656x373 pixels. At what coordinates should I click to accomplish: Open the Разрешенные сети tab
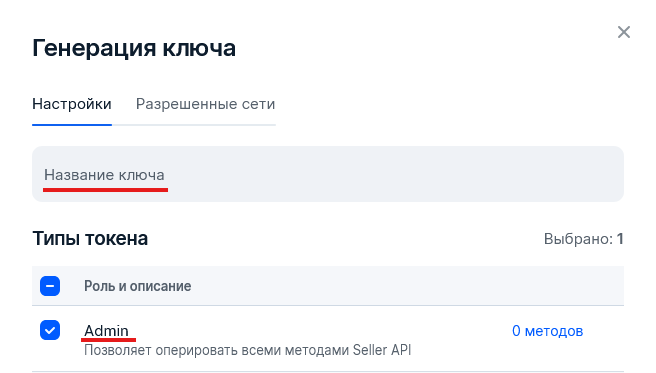[205, 104]
